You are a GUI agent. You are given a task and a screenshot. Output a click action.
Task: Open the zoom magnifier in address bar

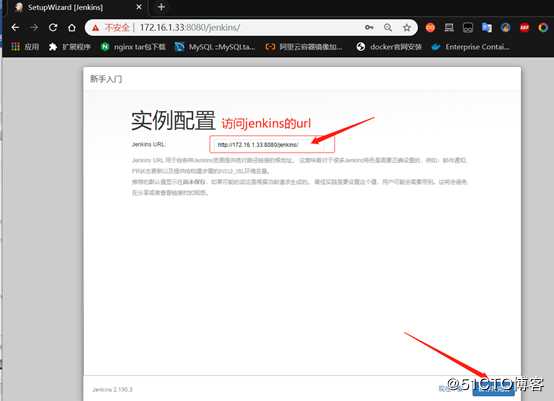click(x=388, y=28)
